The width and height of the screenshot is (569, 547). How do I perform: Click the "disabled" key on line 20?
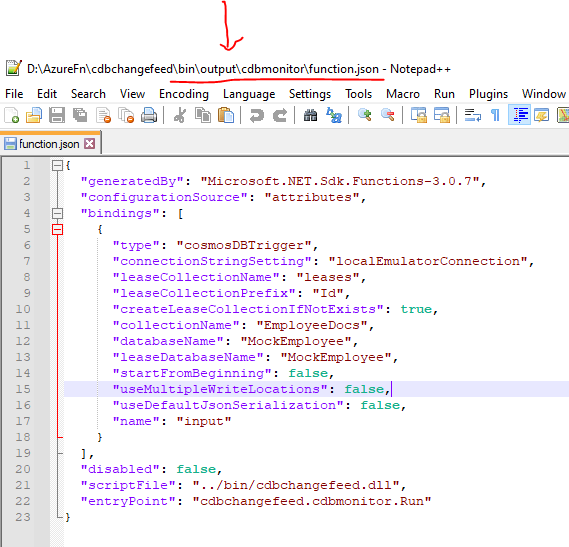tap(120, 469)
